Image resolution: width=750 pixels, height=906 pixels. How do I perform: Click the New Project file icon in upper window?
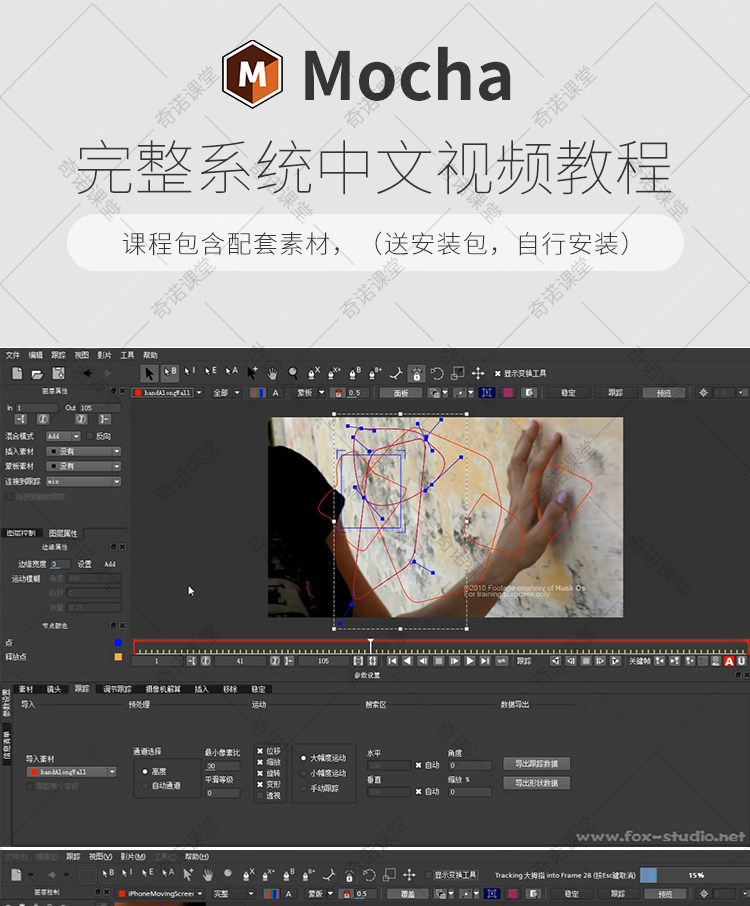point(17,373)
